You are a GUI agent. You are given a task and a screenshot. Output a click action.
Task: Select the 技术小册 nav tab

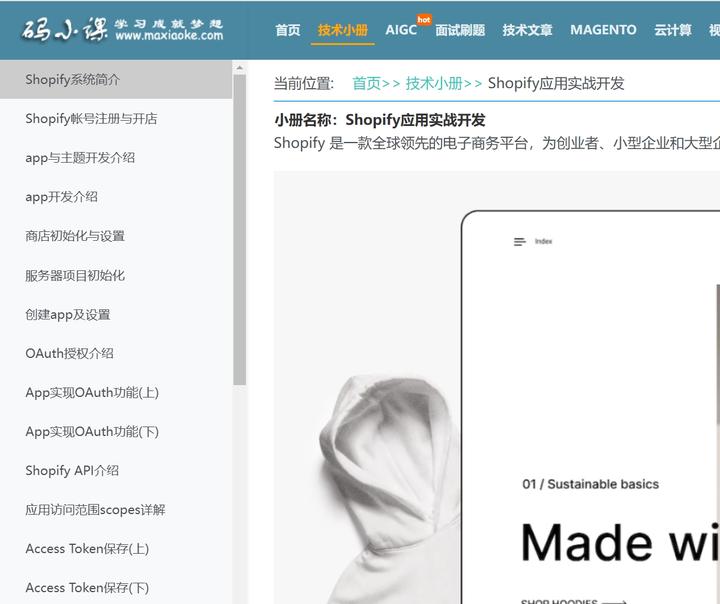343,30
